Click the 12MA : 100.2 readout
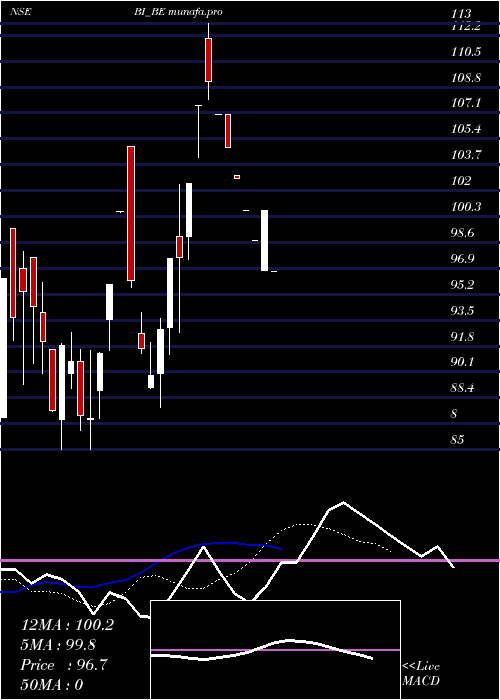The width and height of the screenshot is (500, 700). coord(67,625)
